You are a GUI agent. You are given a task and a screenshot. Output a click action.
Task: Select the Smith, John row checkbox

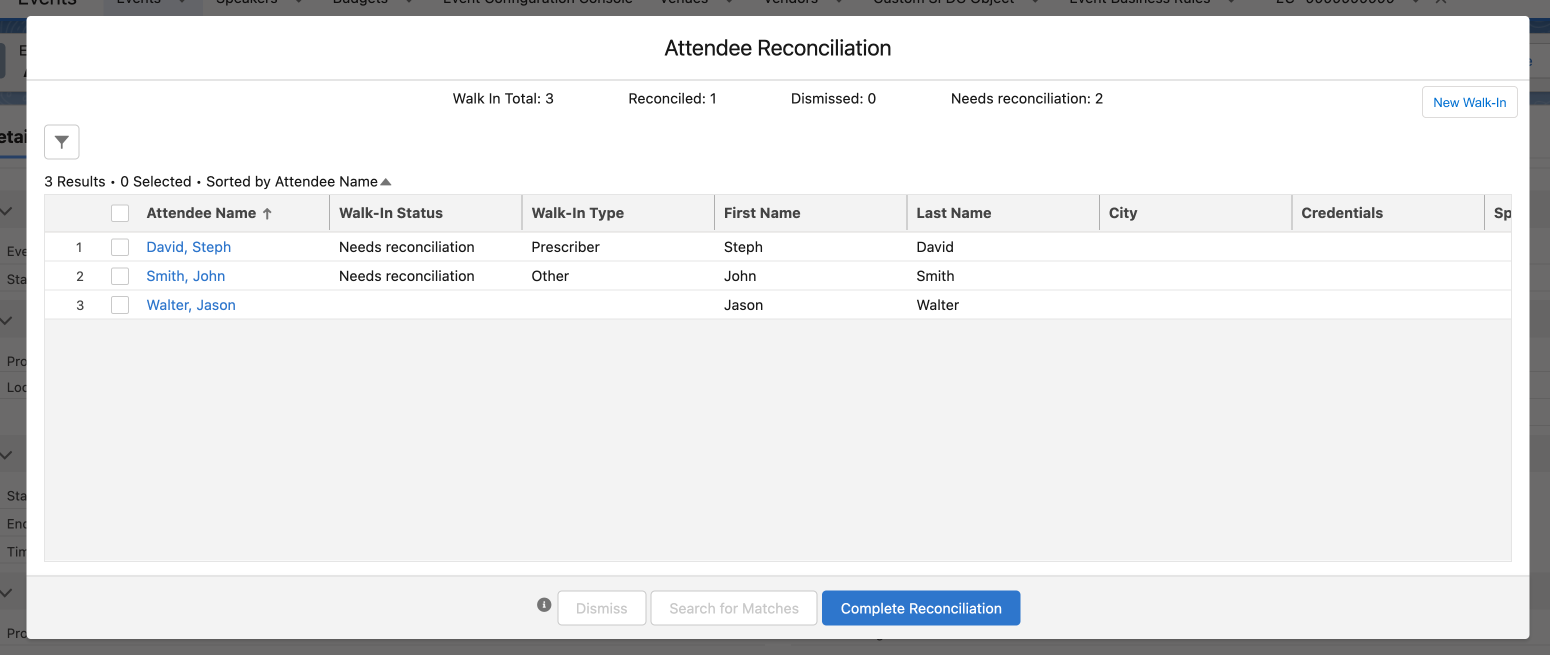pos(120,276)
